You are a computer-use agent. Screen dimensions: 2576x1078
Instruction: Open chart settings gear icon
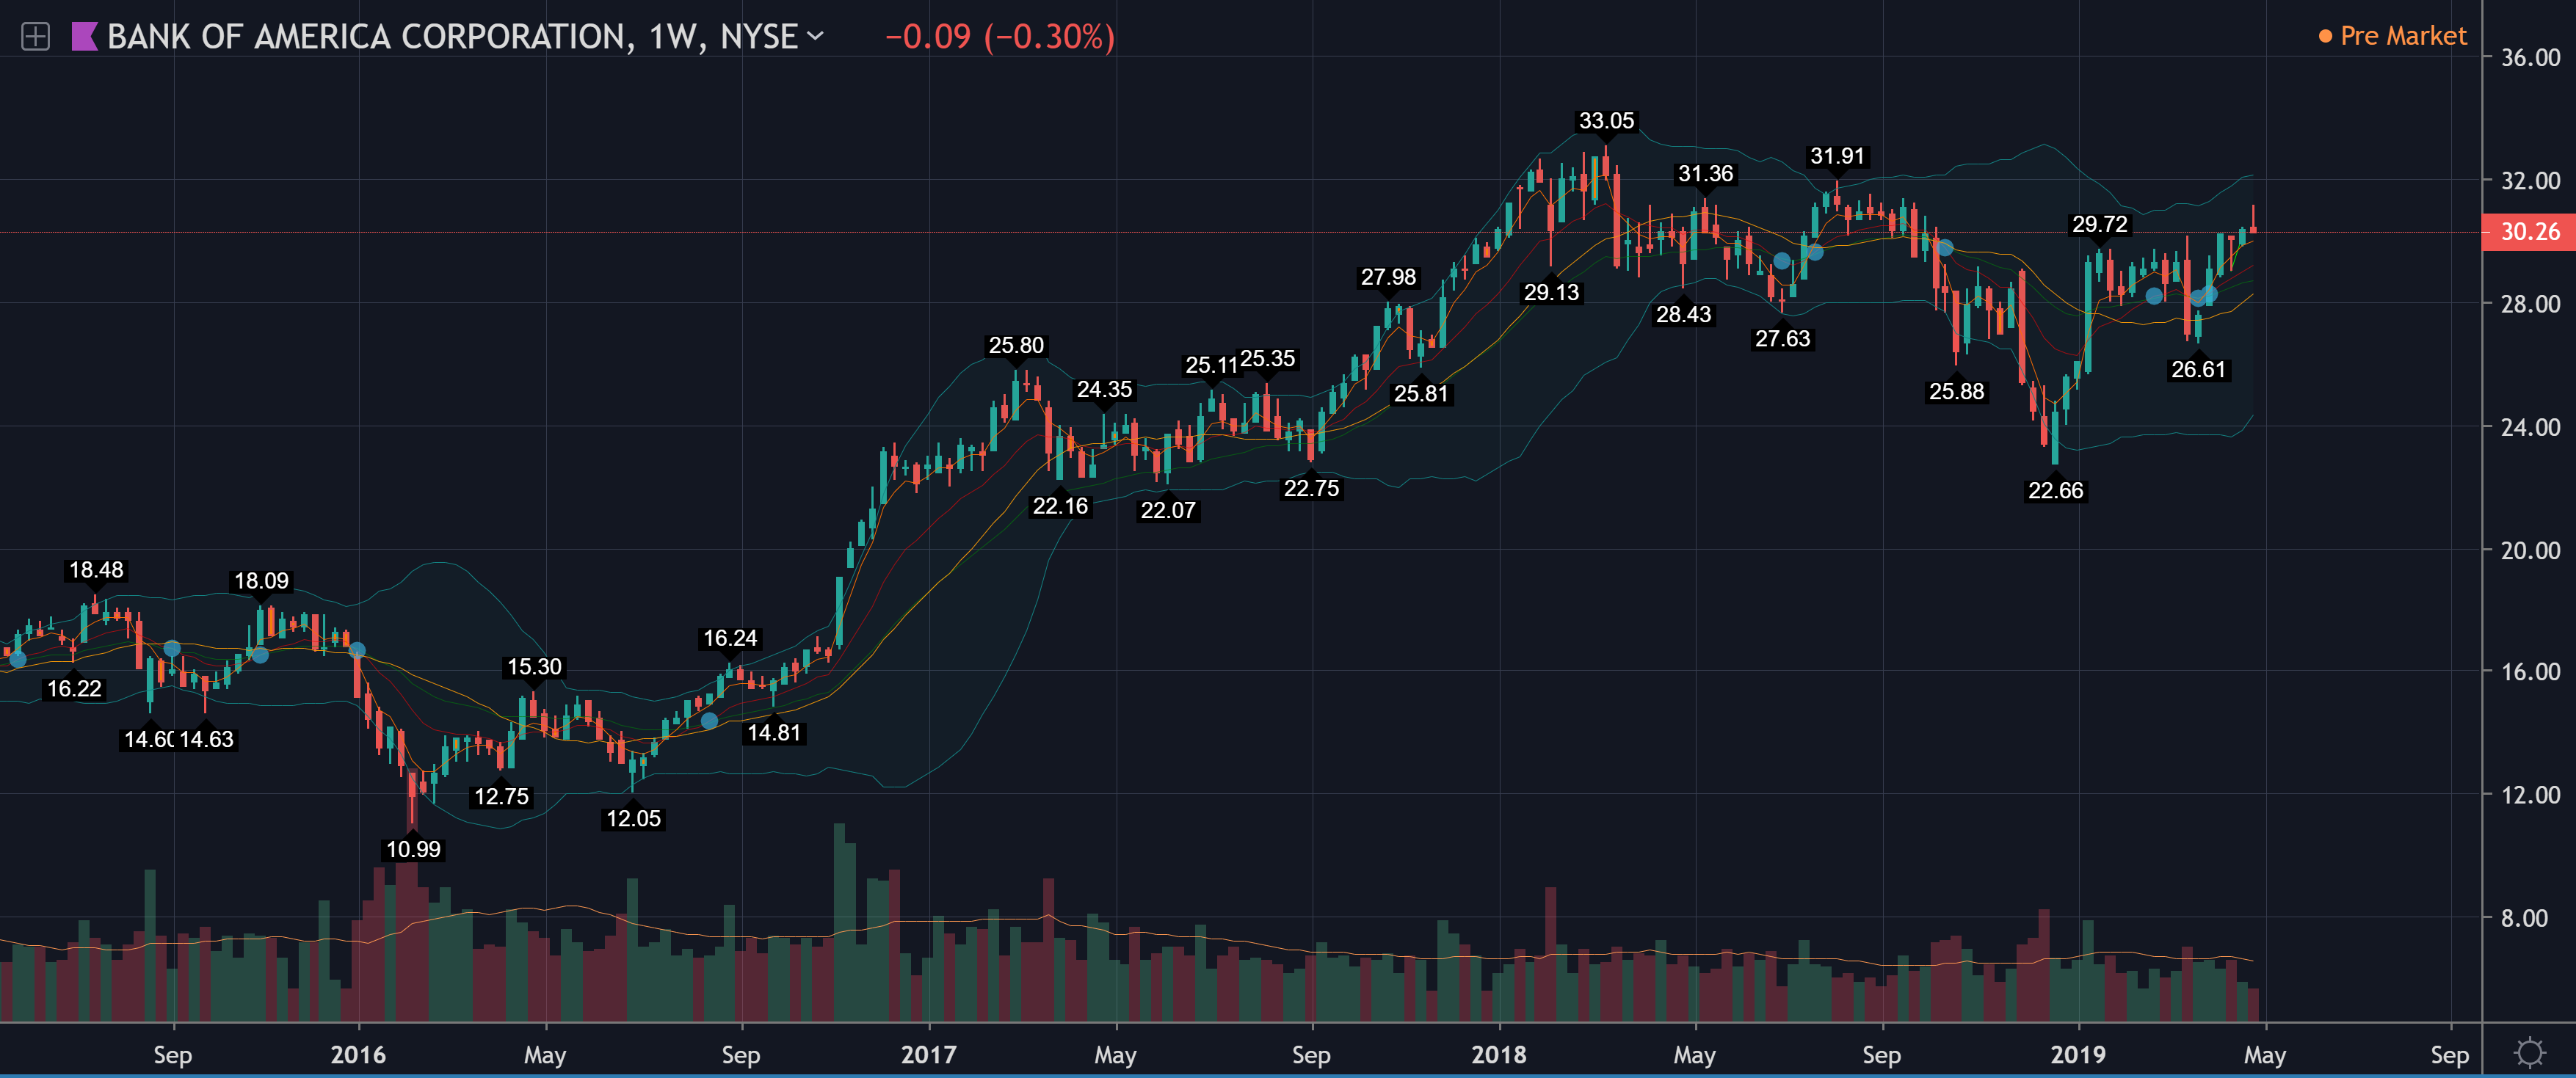(2529, 1052)
